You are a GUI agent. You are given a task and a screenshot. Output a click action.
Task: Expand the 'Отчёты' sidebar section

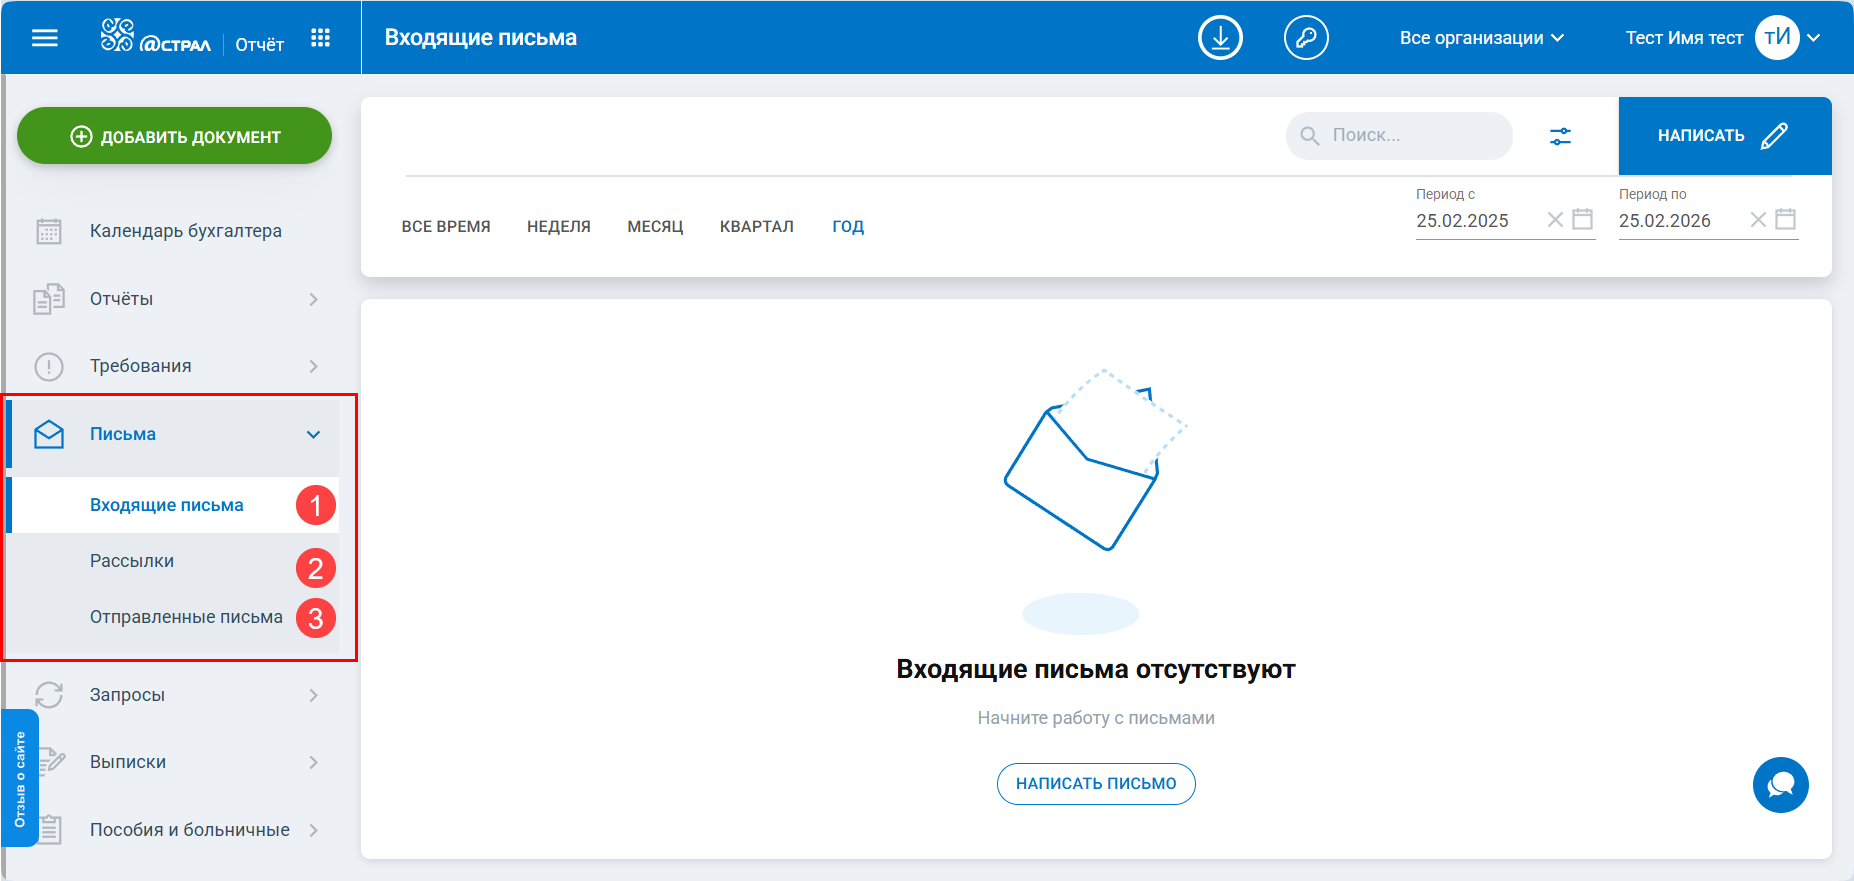[313, 299]
